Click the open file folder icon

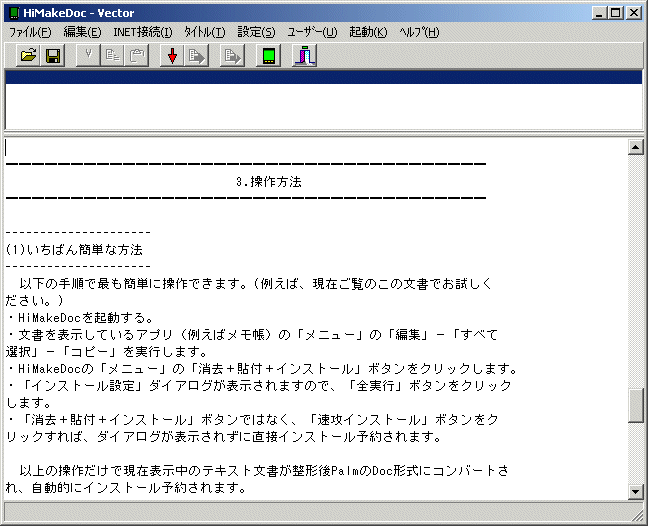[28, 55]
